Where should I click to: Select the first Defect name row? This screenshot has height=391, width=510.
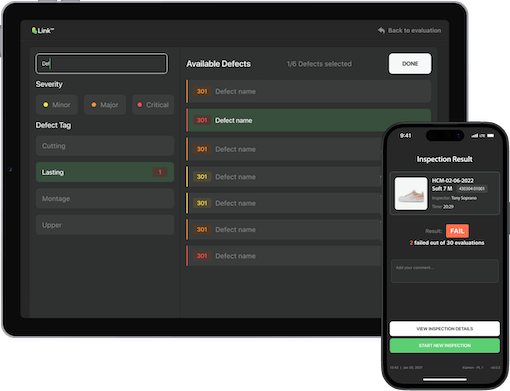point(308,91)
